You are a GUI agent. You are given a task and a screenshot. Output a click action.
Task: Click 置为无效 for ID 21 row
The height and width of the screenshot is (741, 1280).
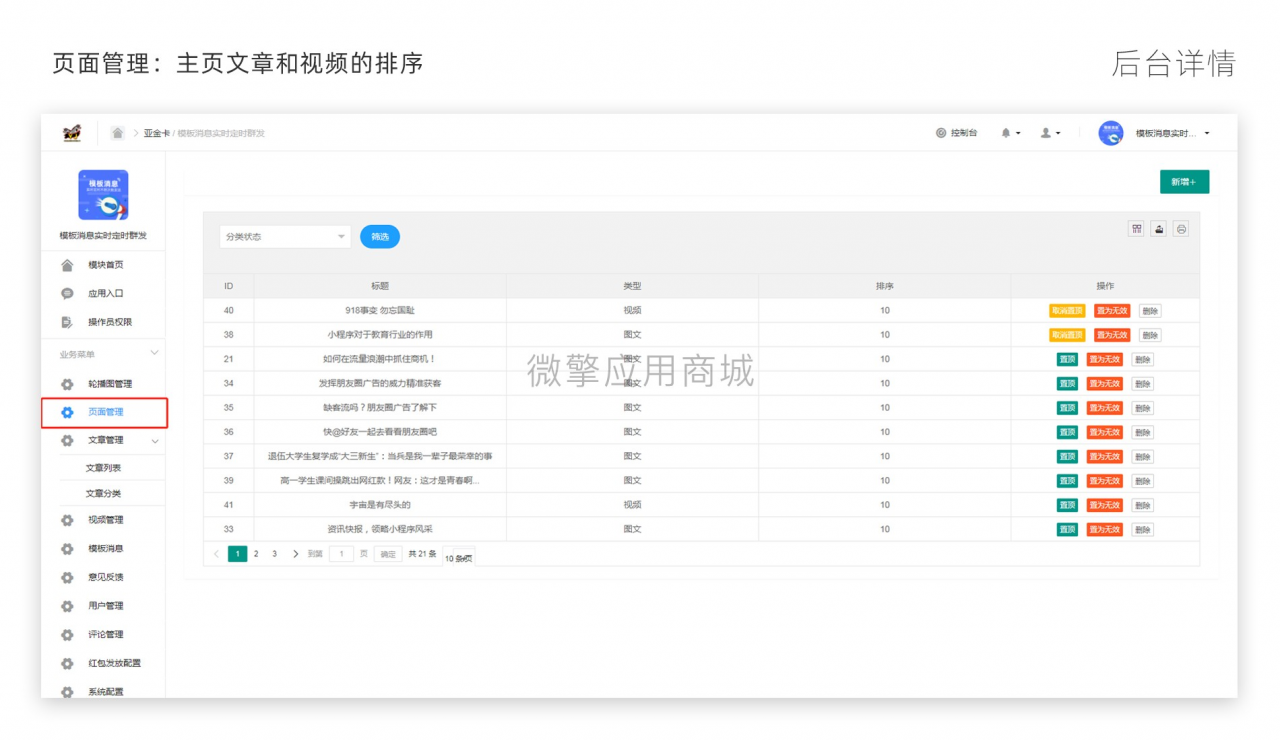(x=1105, y=360)
